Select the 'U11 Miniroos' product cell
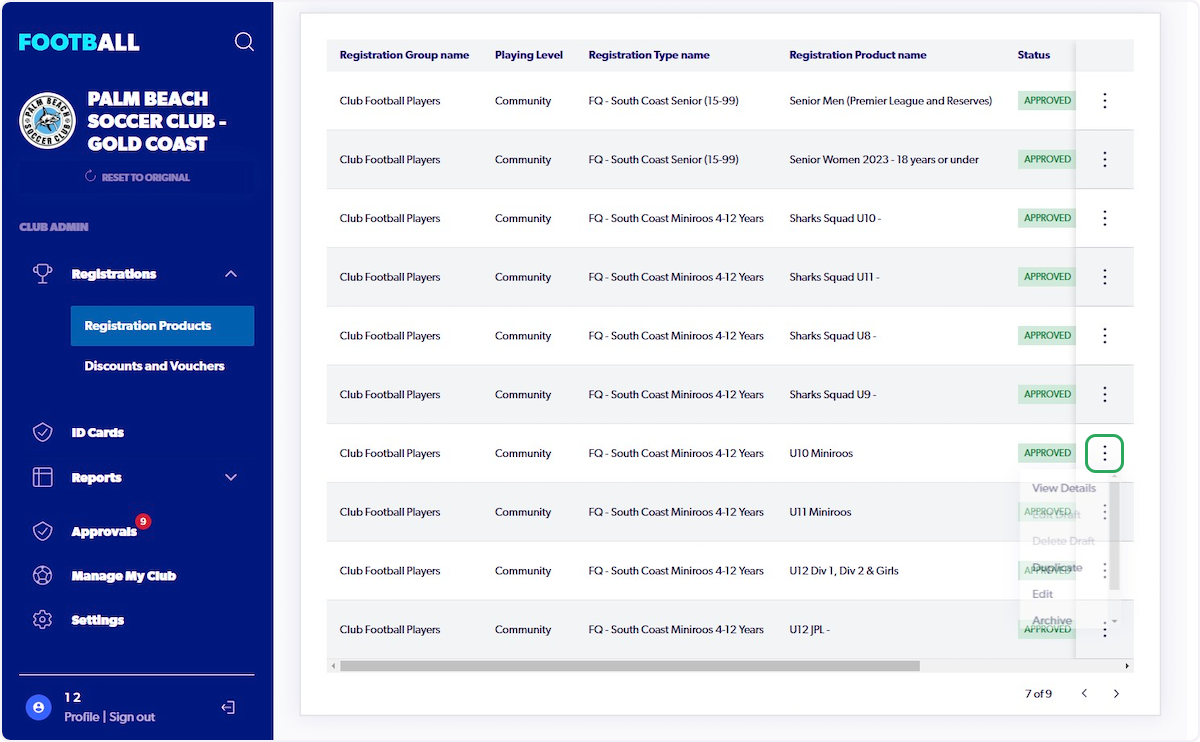This screenshot has width=1200, height=742. (x=820, y=512)
